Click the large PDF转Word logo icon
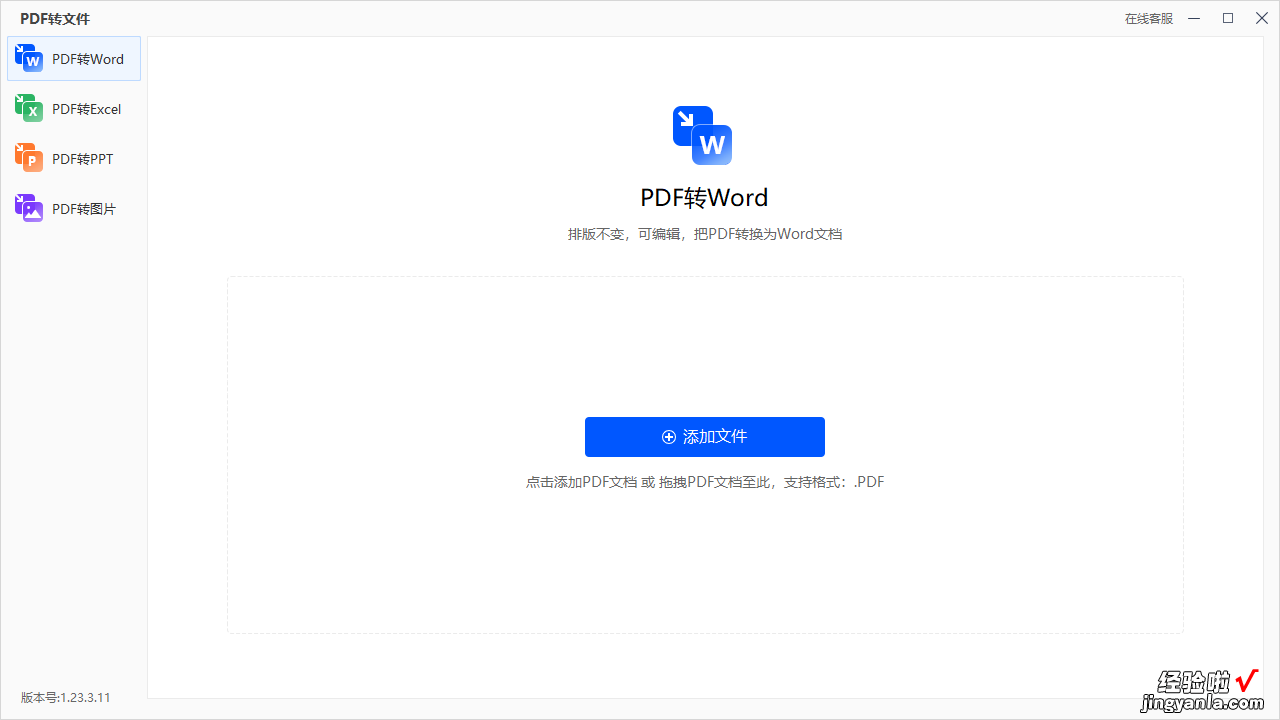Screen dimensions: 1280x720 click(703, 135)
